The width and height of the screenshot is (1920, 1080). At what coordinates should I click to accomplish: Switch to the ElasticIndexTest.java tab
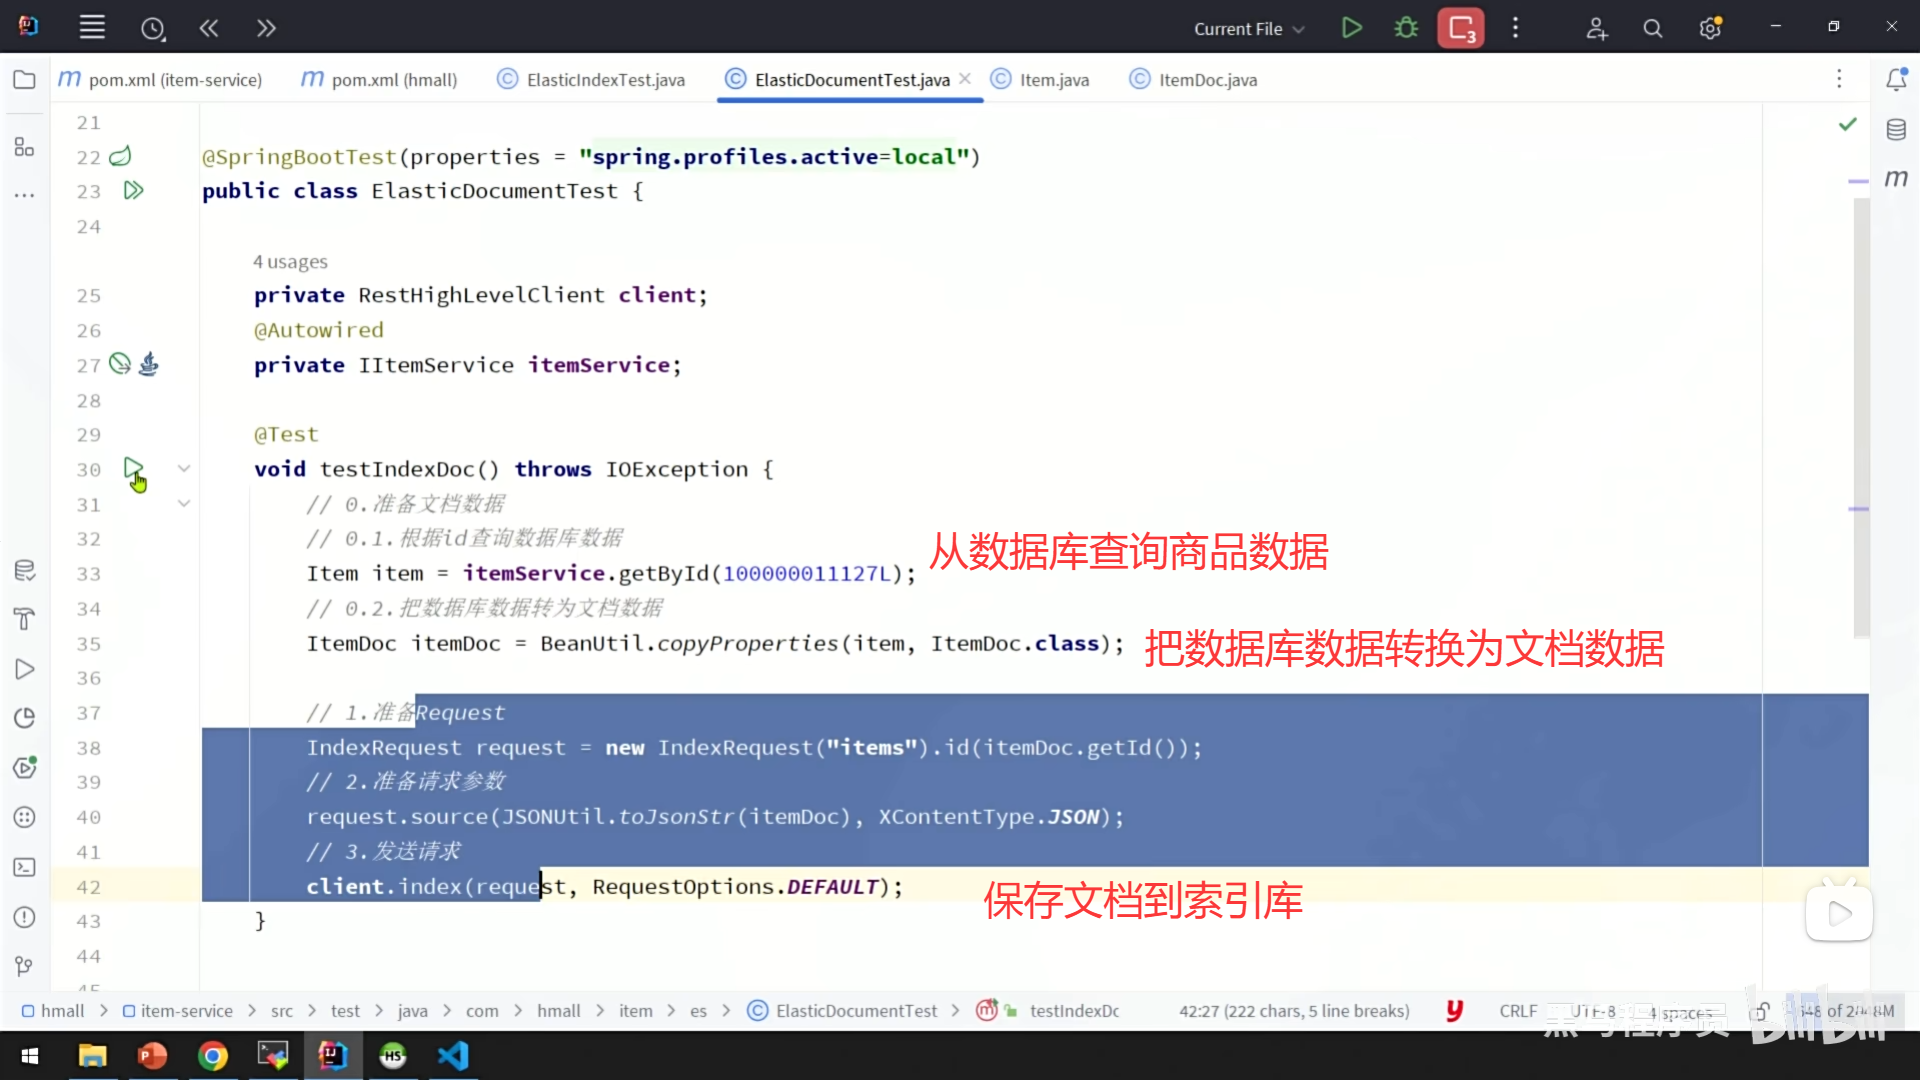pos(605,80)
